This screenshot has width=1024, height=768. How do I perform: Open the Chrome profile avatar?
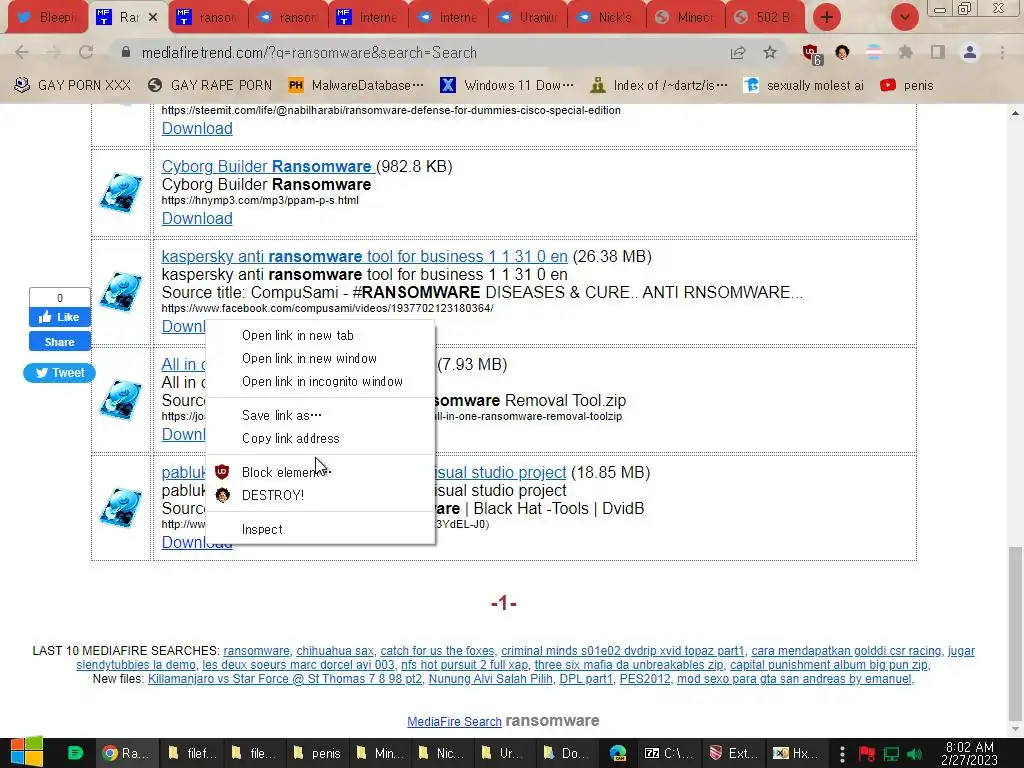(x=970, y=52)
